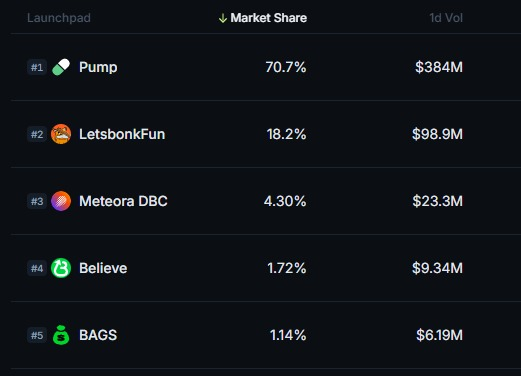Viewport: 521px width, 376px height.
Task: Click the $98.9M volume for LetsbonkFun
Action: (437, 134)
